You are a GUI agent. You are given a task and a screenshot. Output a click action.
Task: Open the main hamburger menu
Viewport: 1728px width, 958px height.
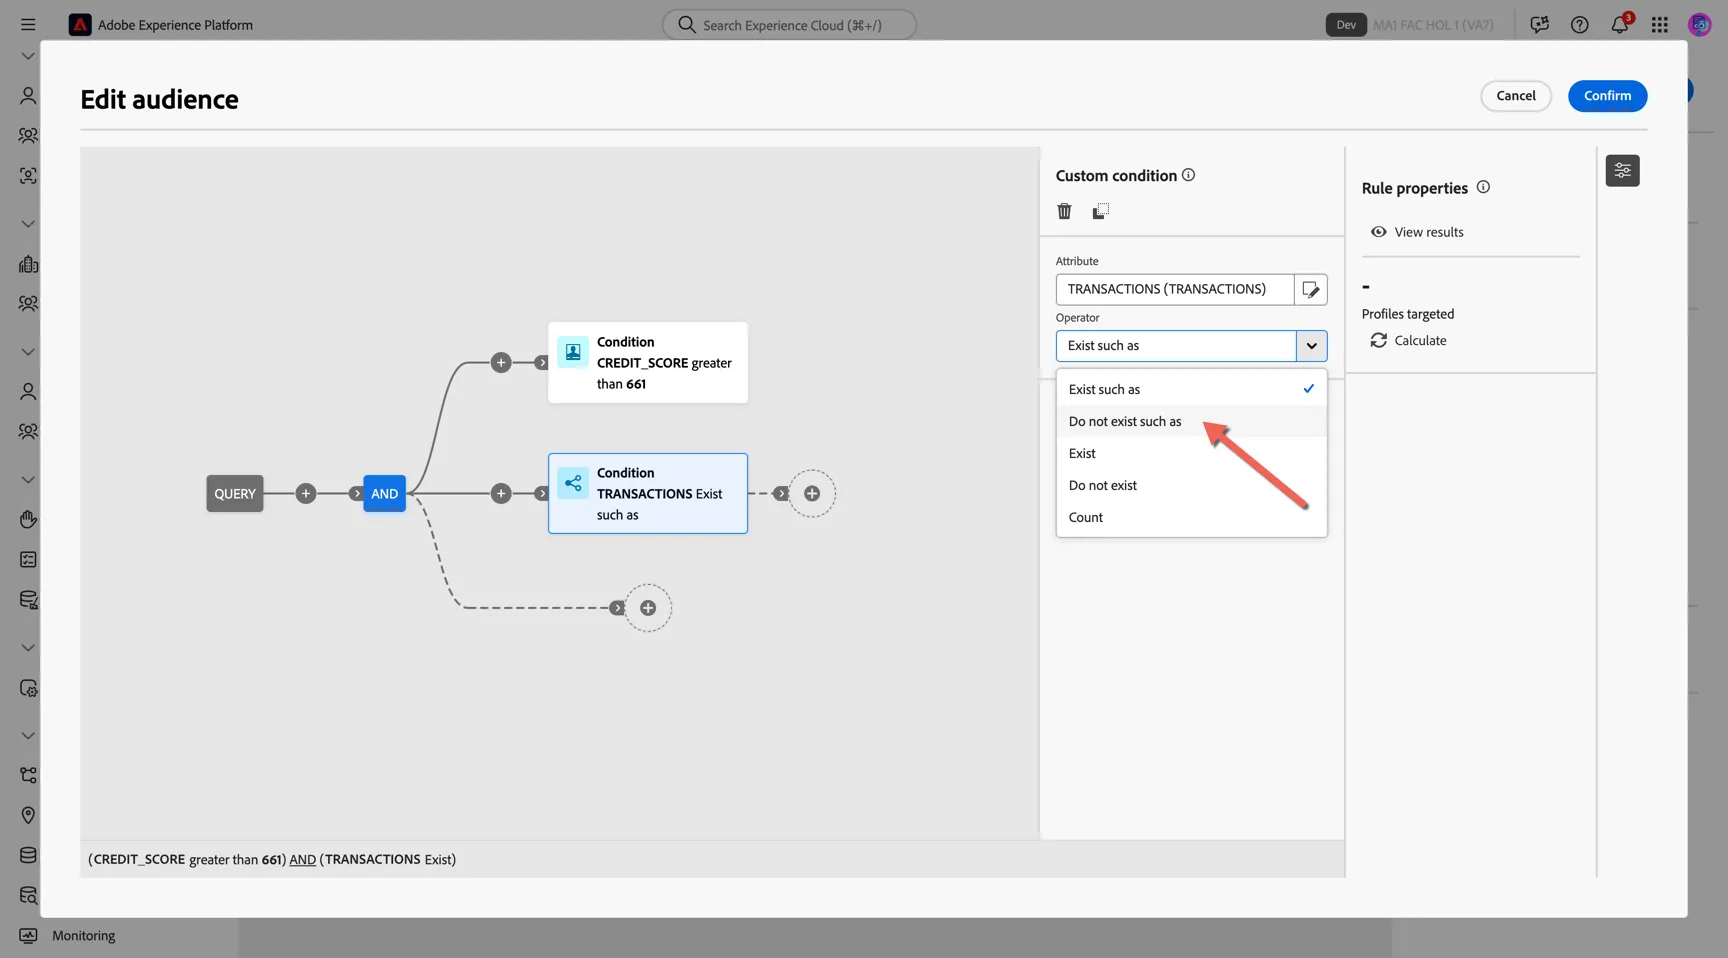(x=28, y=24)
